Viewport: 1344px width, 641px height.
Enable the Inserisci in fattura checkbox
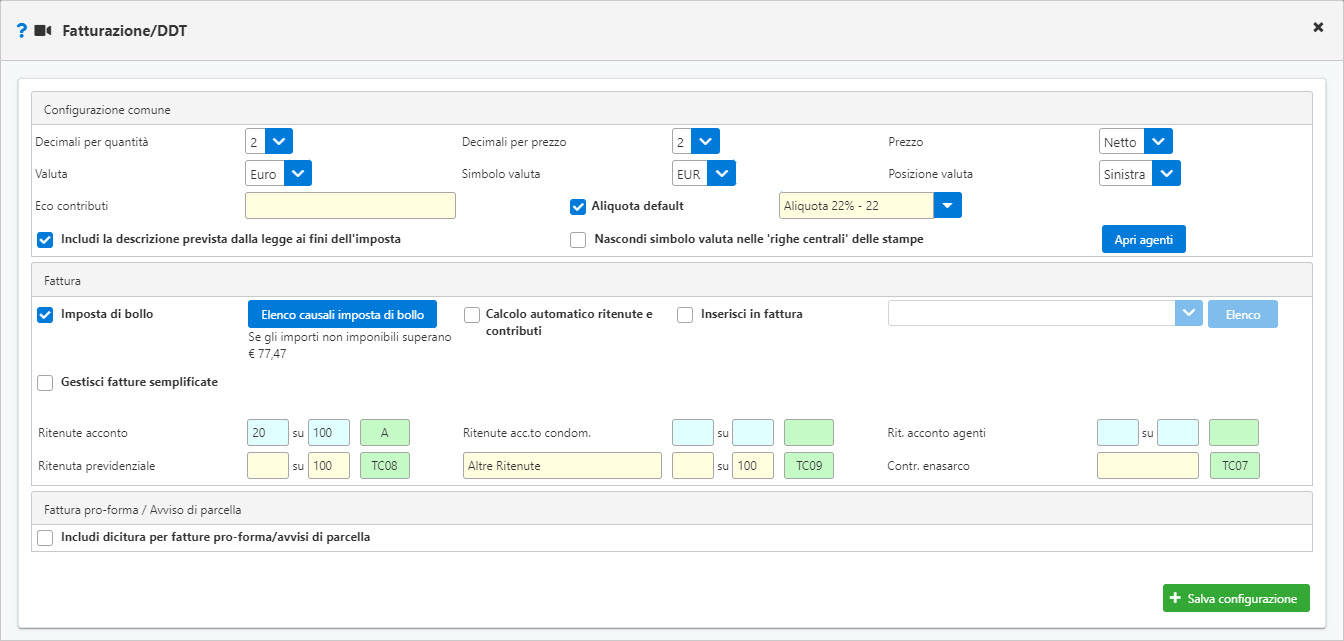coord(685,315)
